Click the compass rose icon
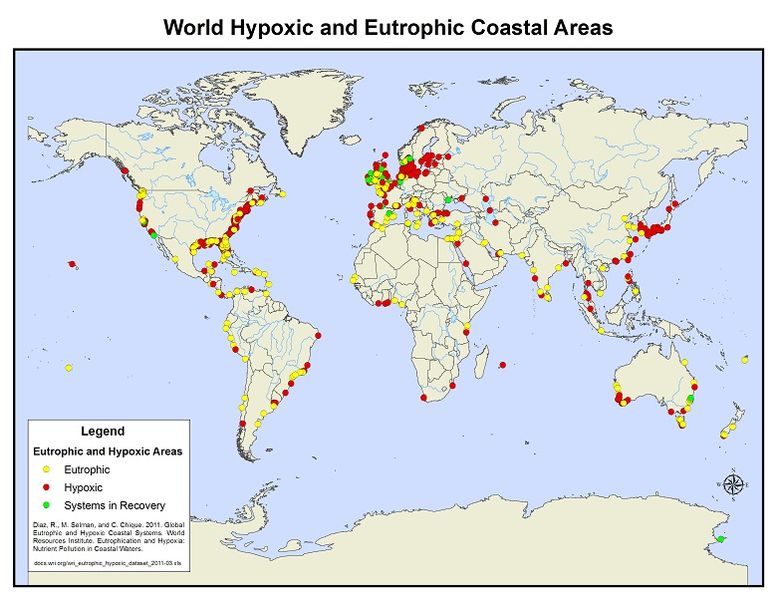The width and height of the screenshot is (777, 600). [733, 484]
